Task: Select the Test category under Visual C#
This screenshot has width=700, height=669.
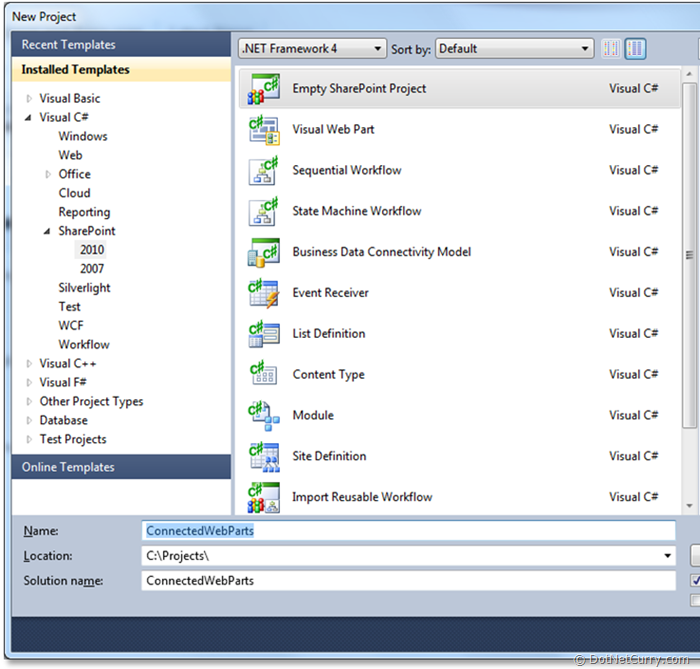Action: 70,307
